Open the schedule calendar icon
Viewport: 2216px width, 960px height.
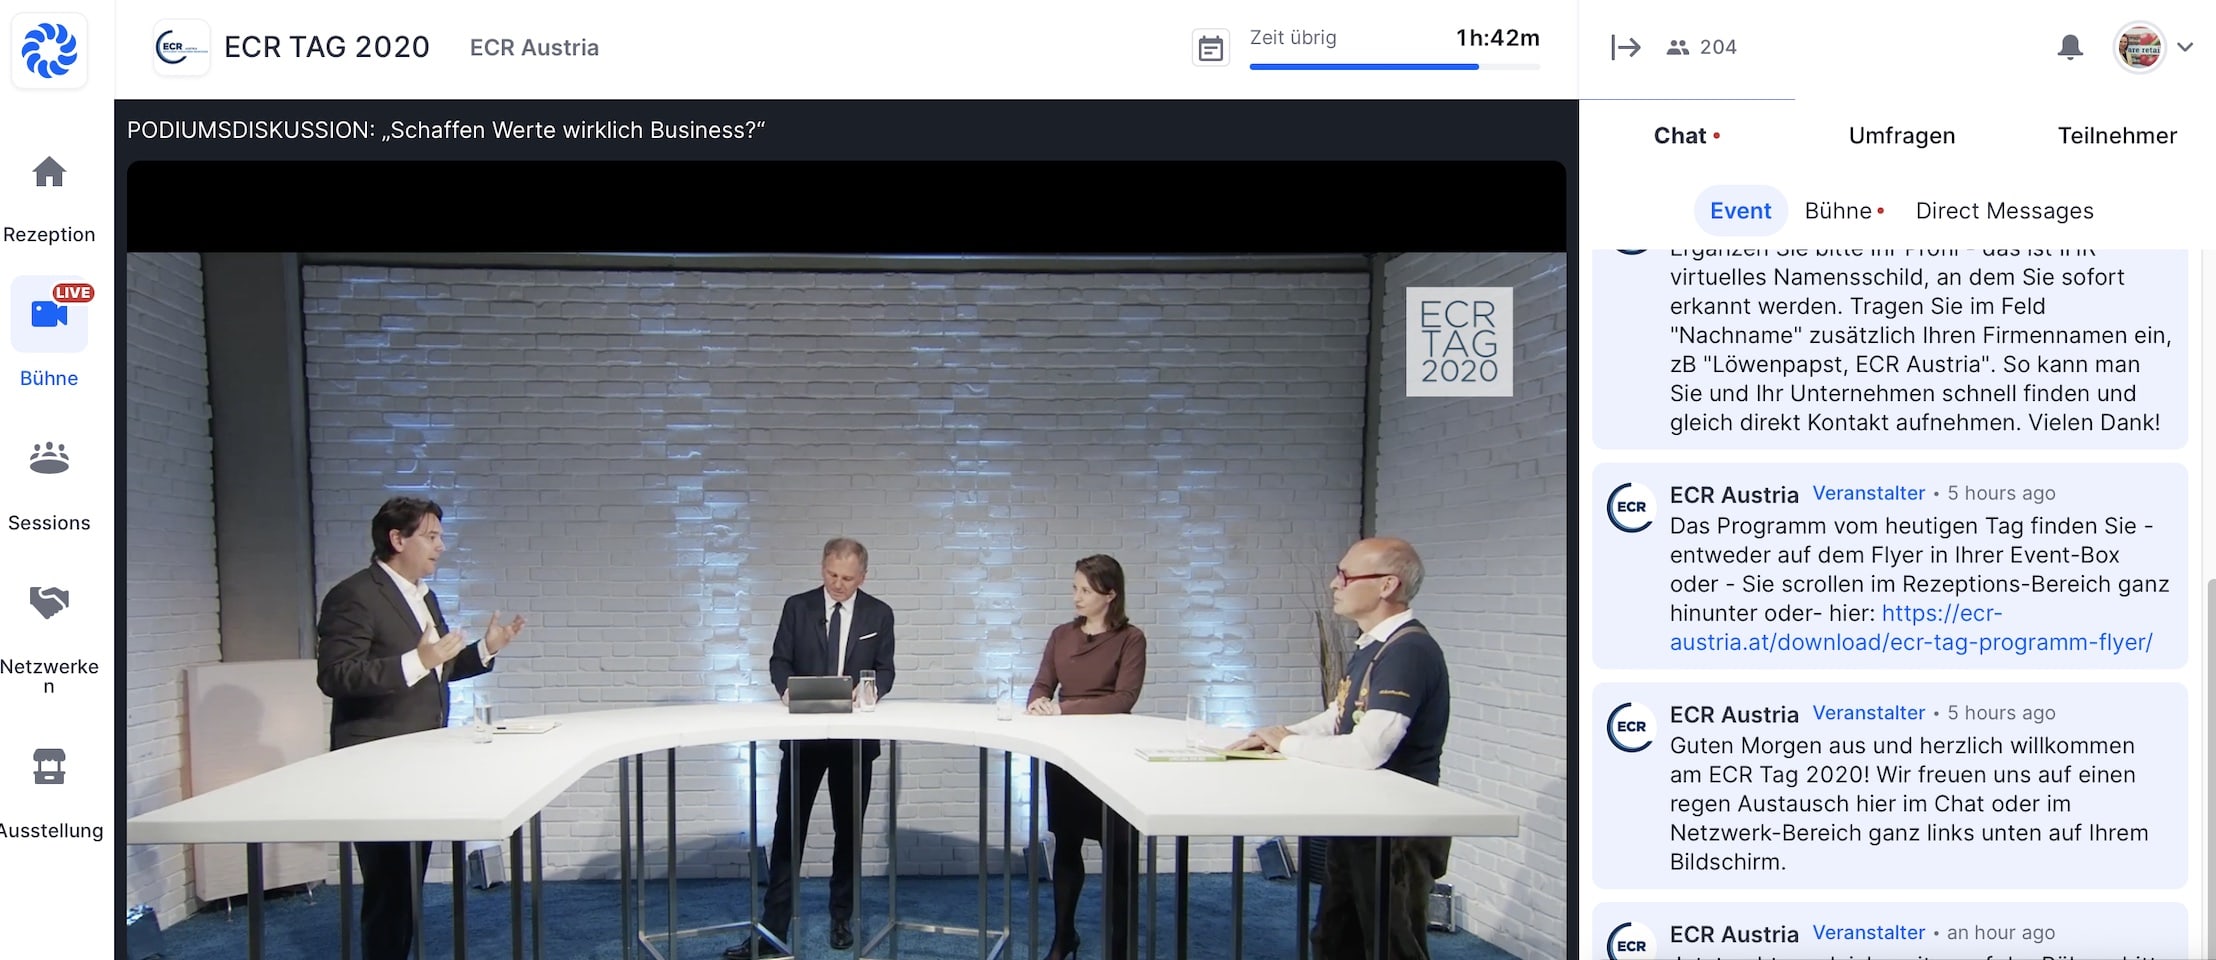click(x=1210, y=48)
